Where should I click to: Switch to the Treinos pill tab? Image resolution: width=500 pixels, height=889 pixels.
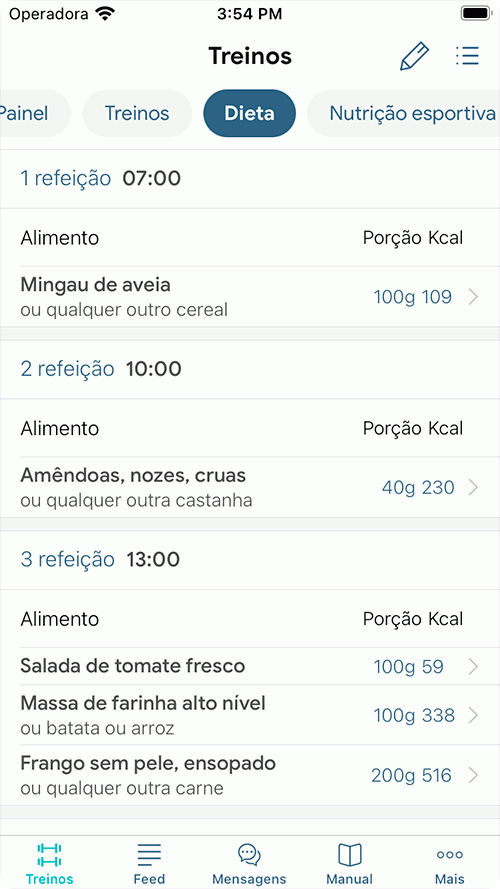(137, 113)
